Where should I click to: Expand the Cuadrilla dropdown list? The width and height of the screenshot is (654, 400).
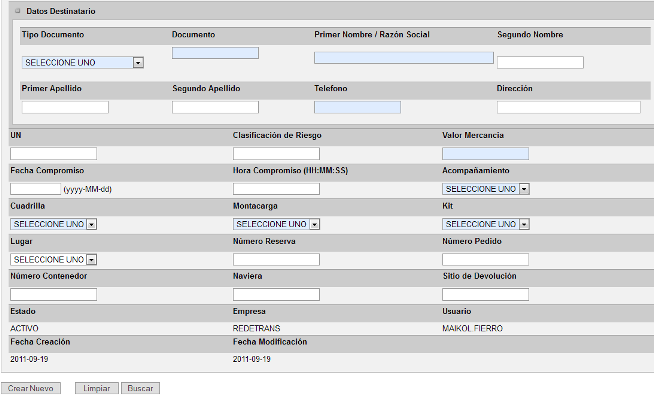53,224
